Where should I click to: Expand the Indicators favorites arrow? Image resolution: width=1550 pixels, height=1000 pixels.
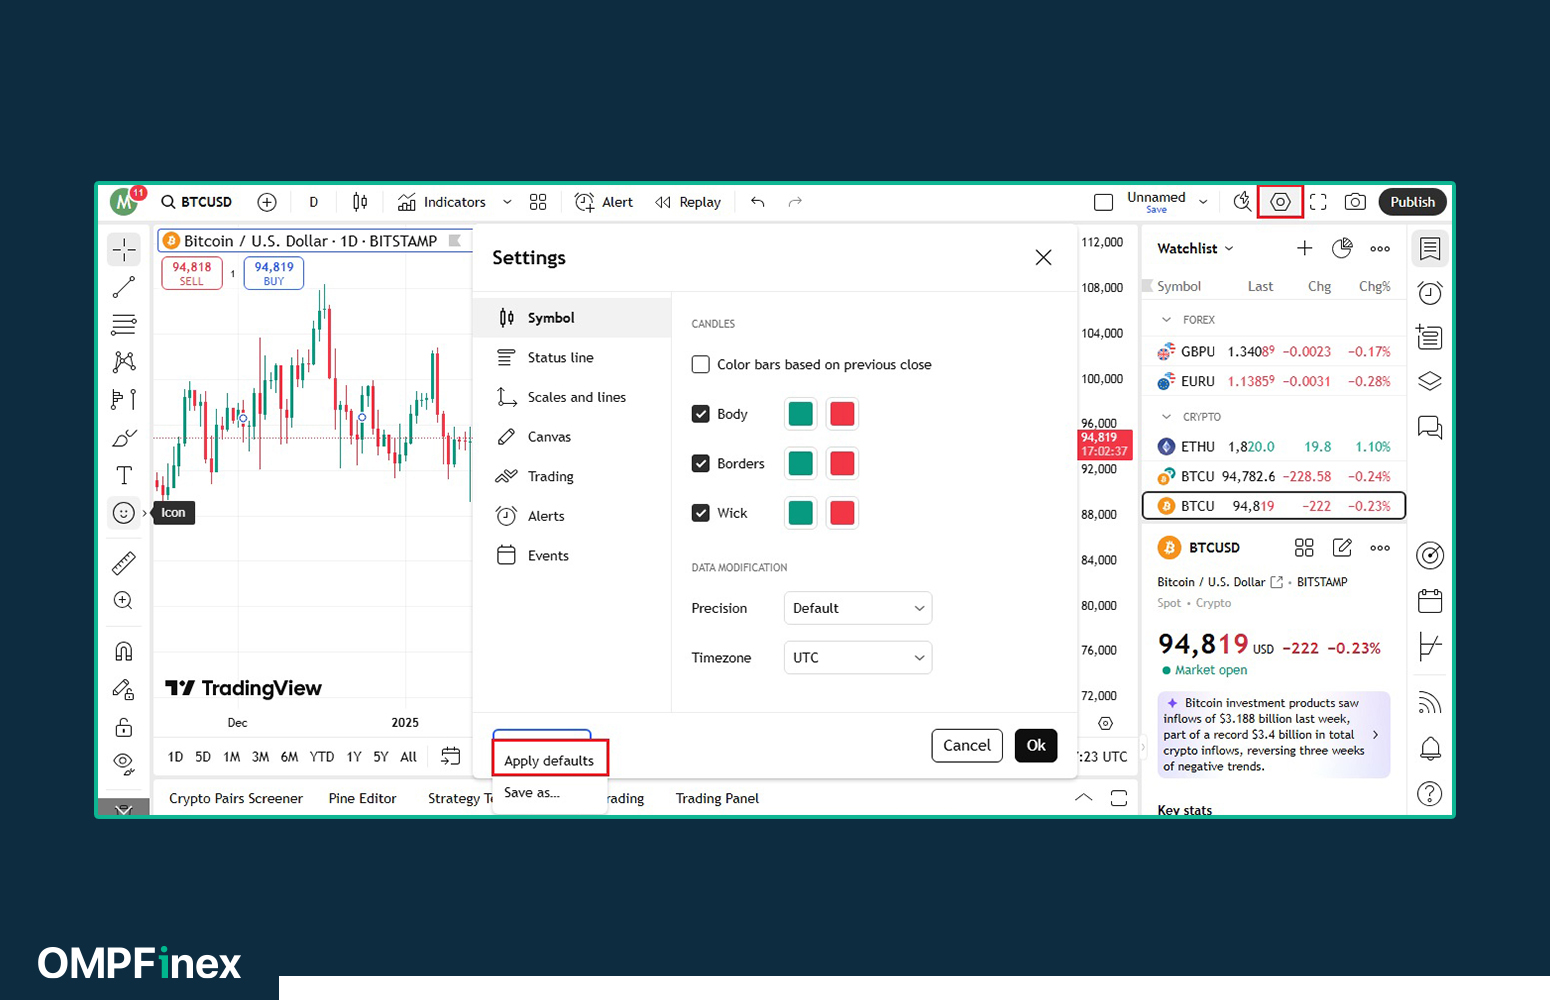pos(507,202)
